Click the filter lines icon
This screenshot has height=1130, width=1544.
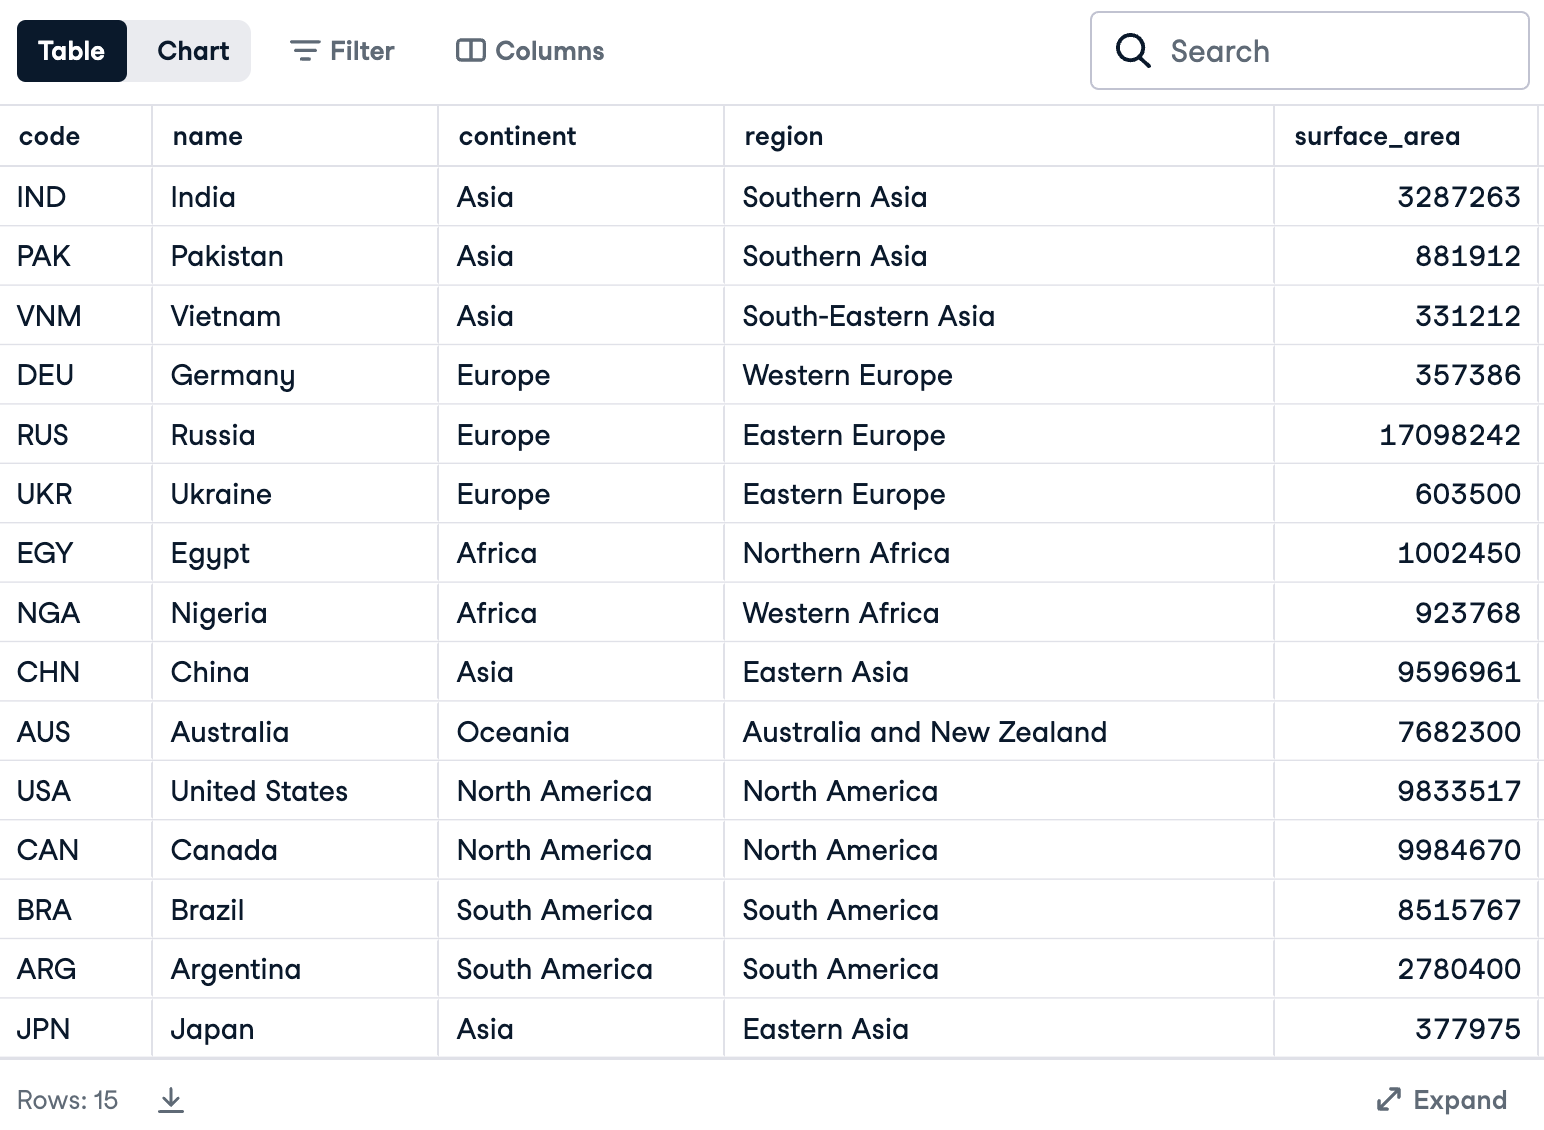[x=304, y=51]
